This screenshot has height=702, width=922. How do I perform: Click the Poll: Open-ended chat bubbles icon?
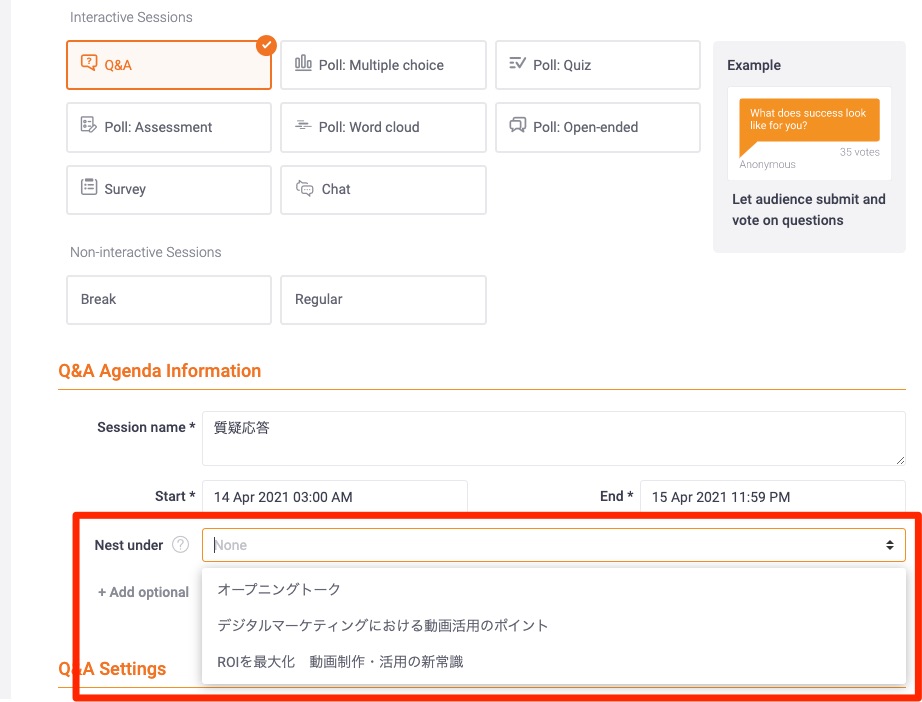(x=517, y=126)
